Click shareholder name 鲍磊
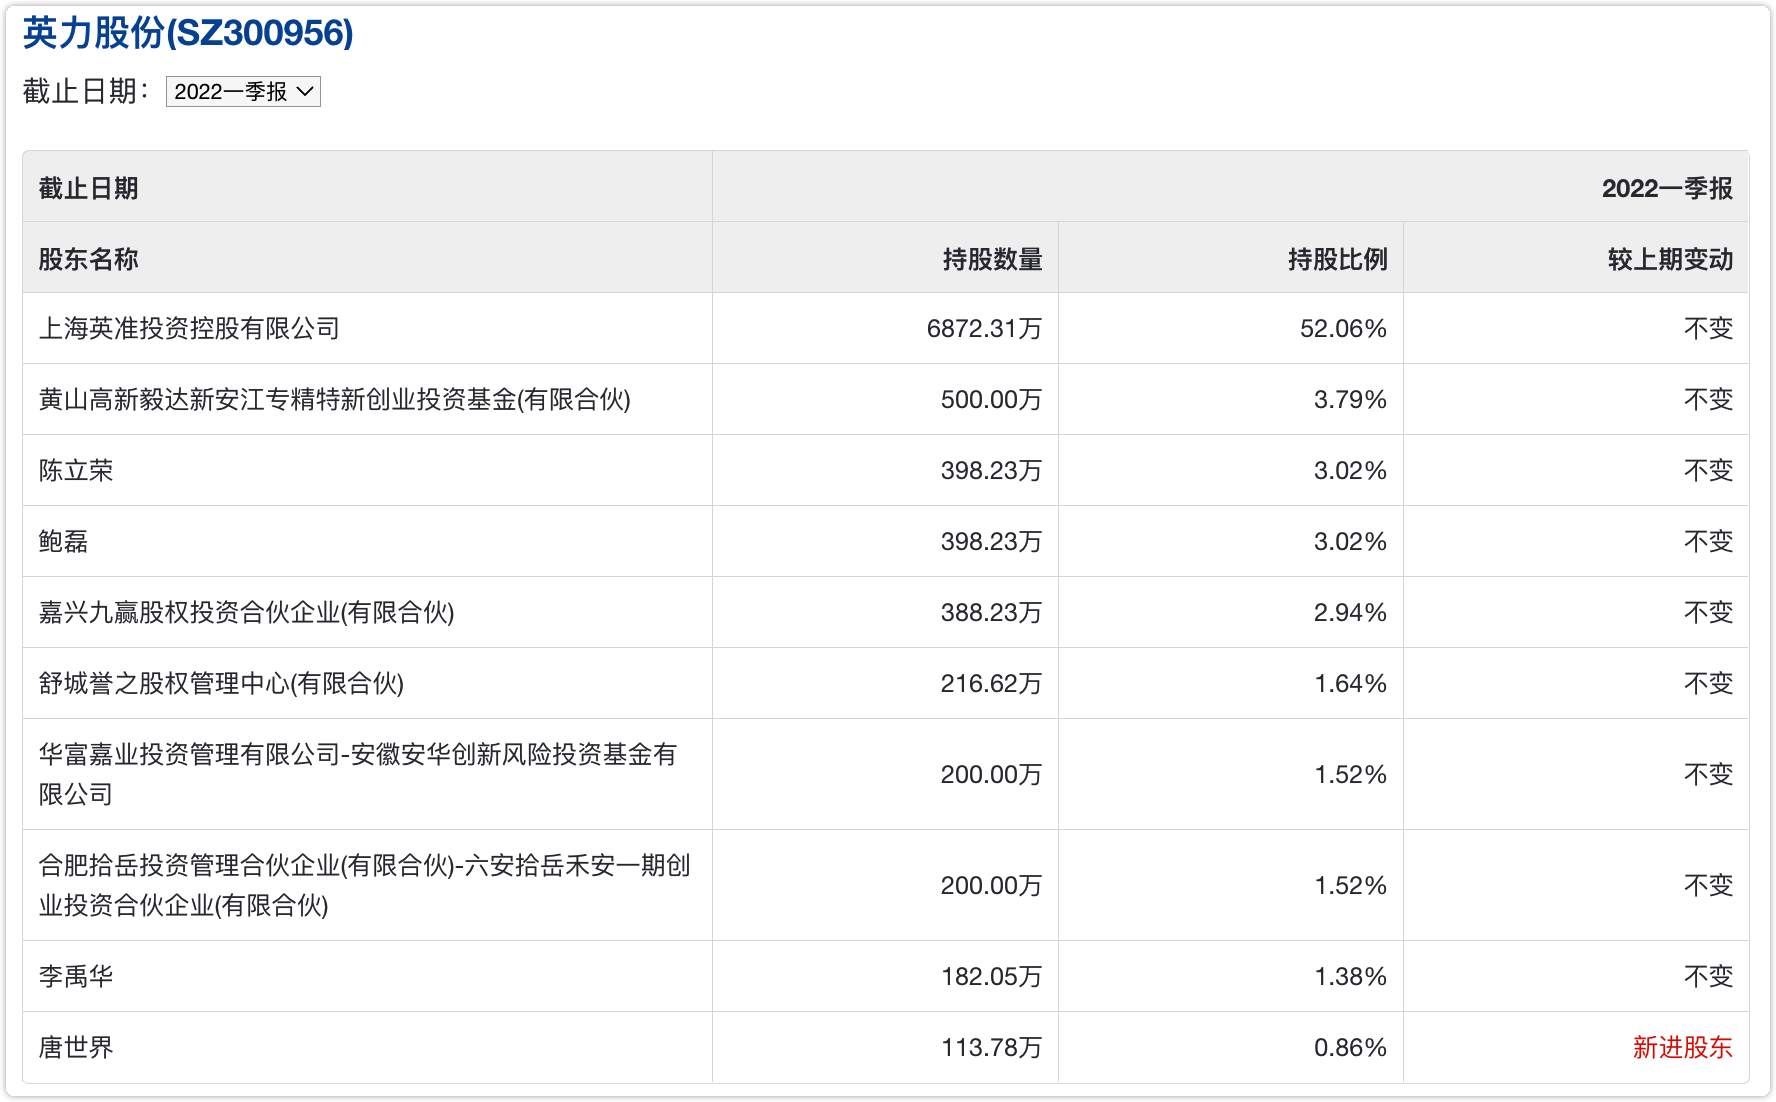 pyautogui.click(x=64, y=541)
